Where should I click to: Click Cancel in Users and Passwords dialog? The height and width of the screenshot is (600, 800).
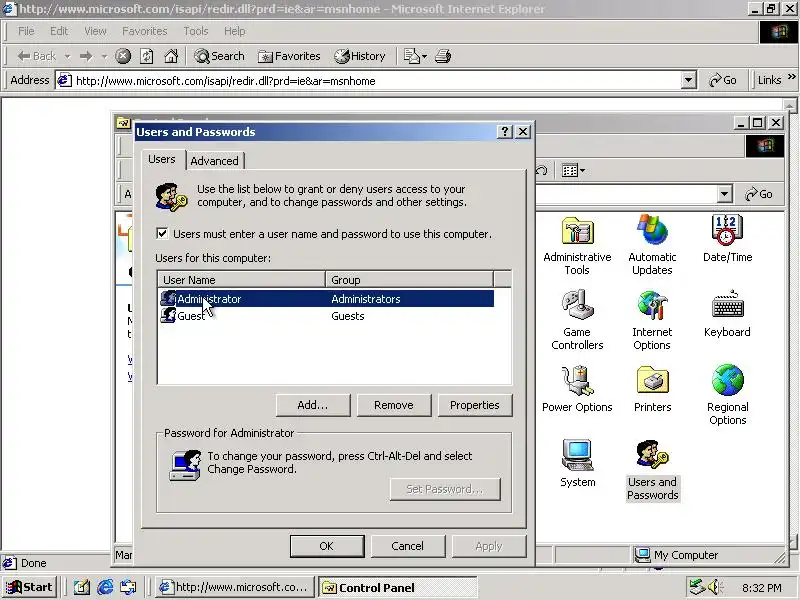pyautogui.click(x=408, y=546)
